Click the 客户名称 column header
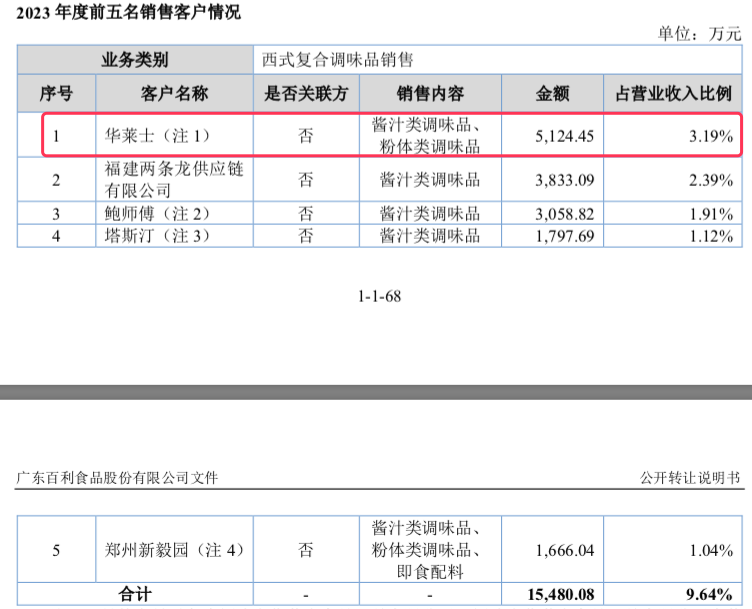Image resolution: width=752 pixels, height=609 pixels. click(x=175, y=93)
